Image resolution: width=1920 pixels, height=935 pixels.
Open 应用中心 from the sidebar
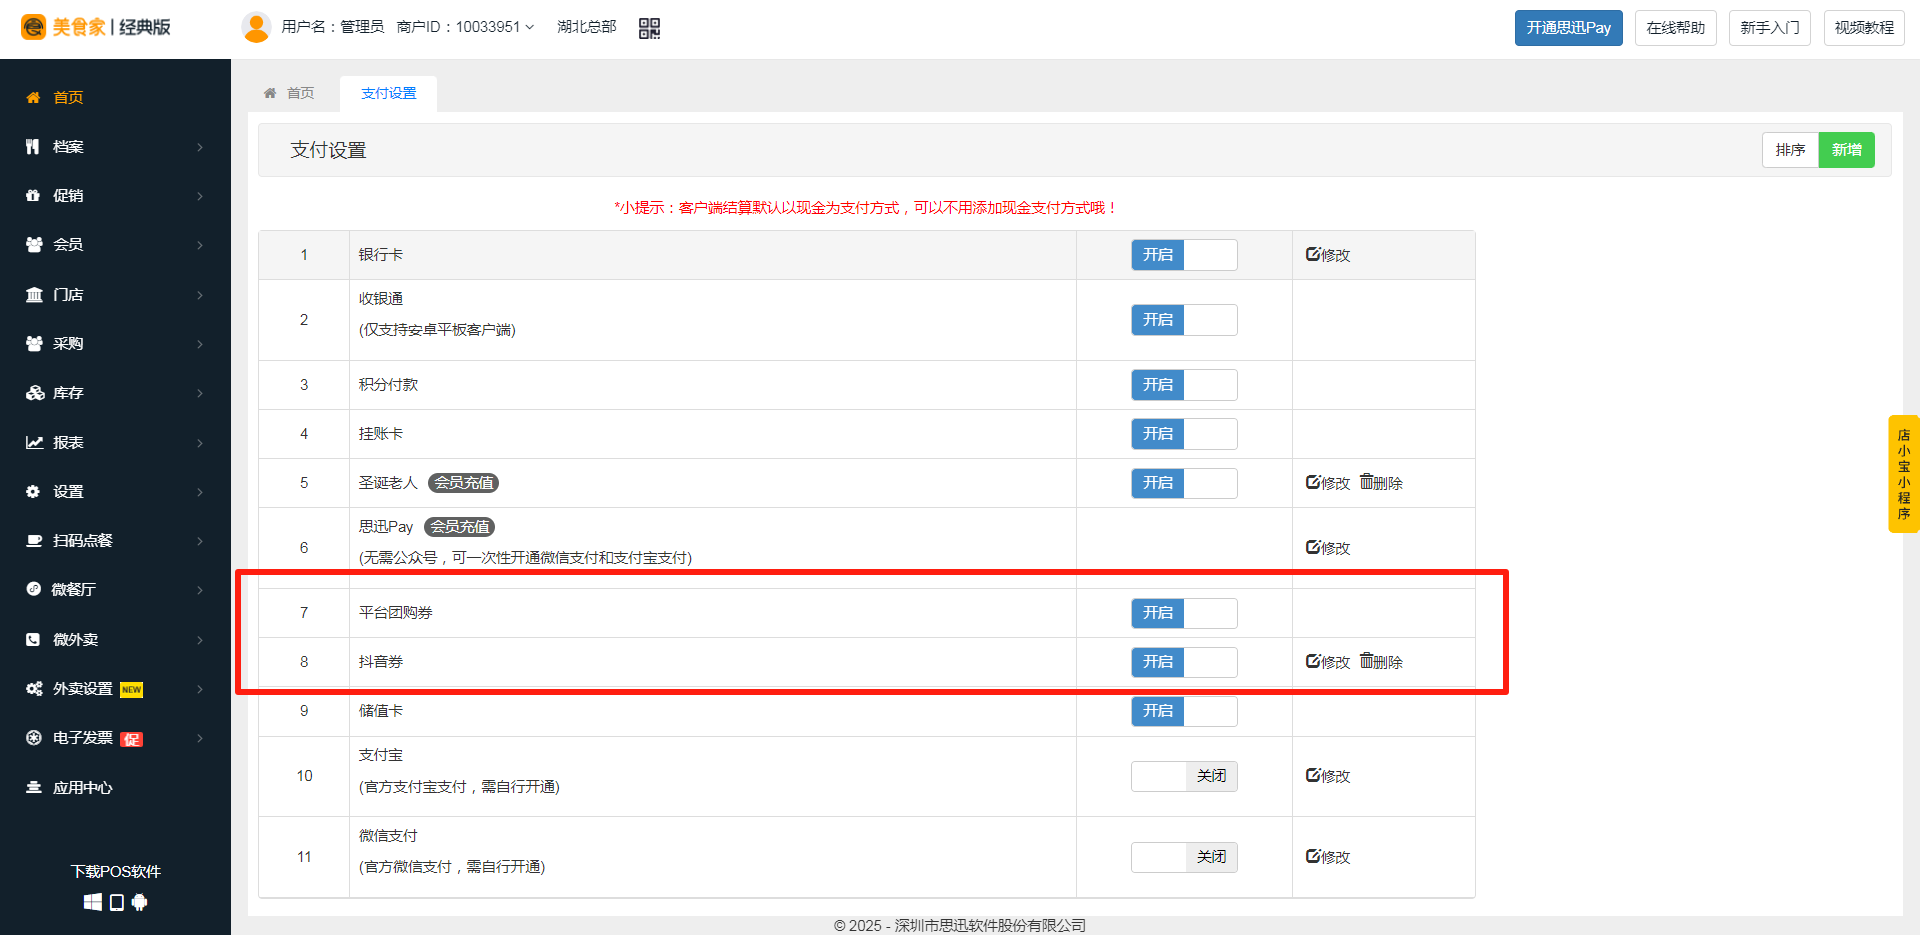82,788
